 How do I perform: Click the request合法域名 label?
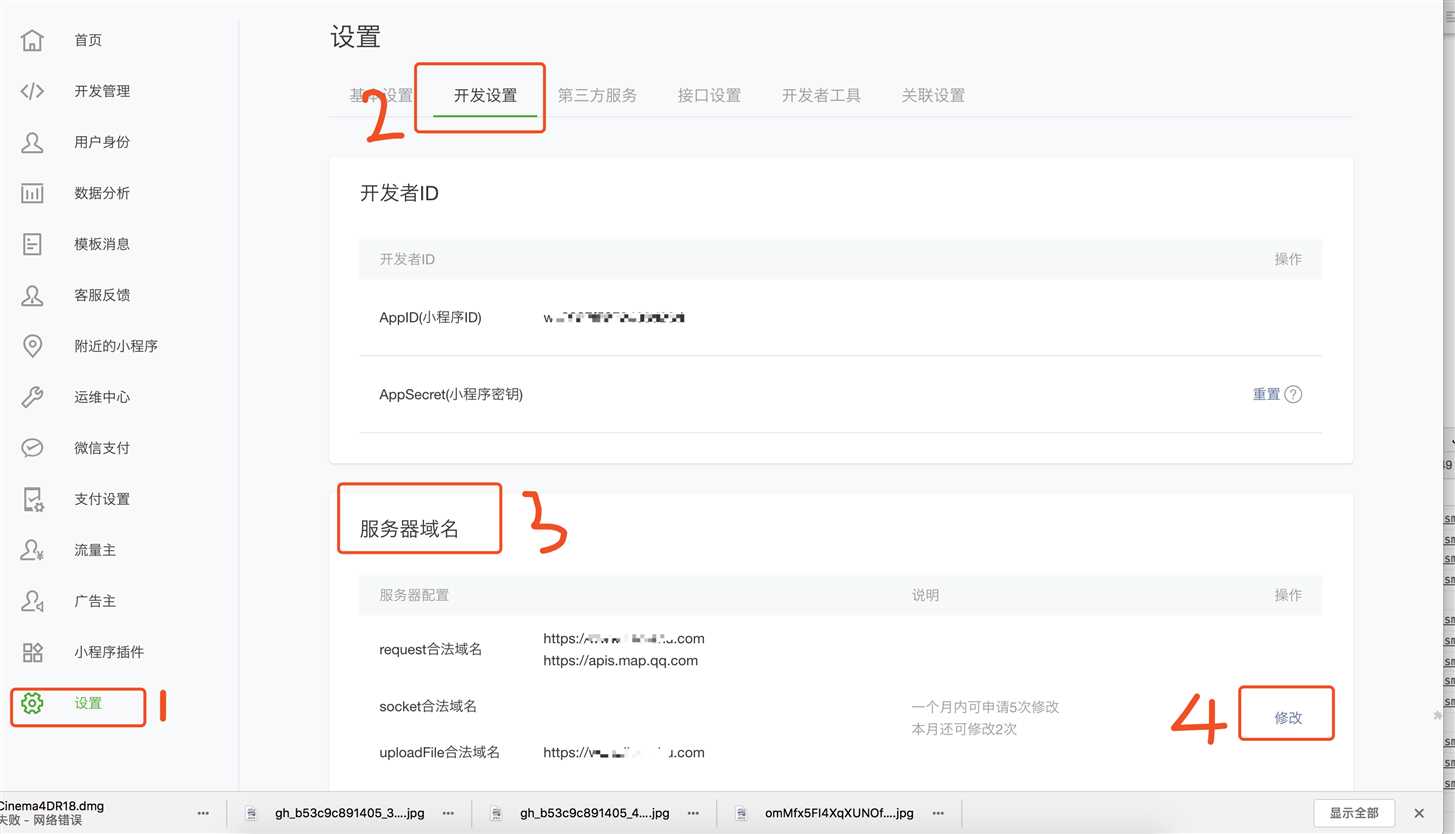[x=430, y=649]
